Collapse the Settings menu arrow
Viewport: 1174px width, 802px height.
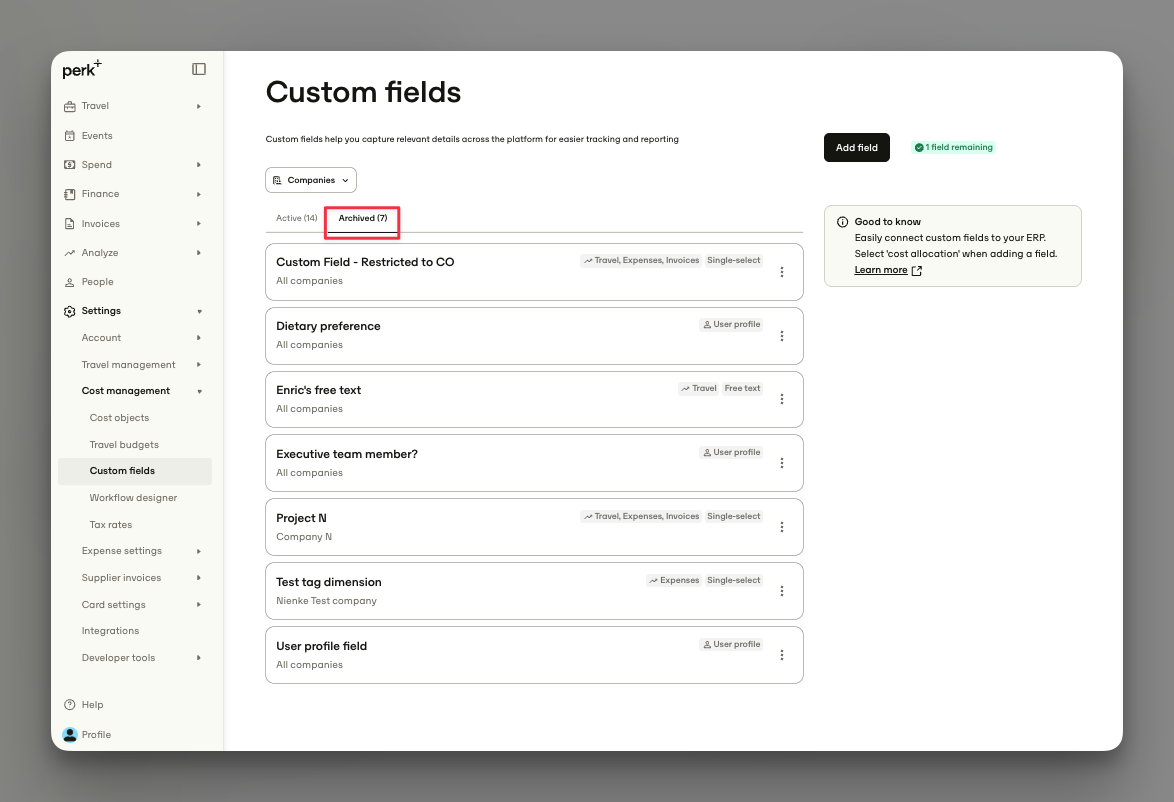199,312
